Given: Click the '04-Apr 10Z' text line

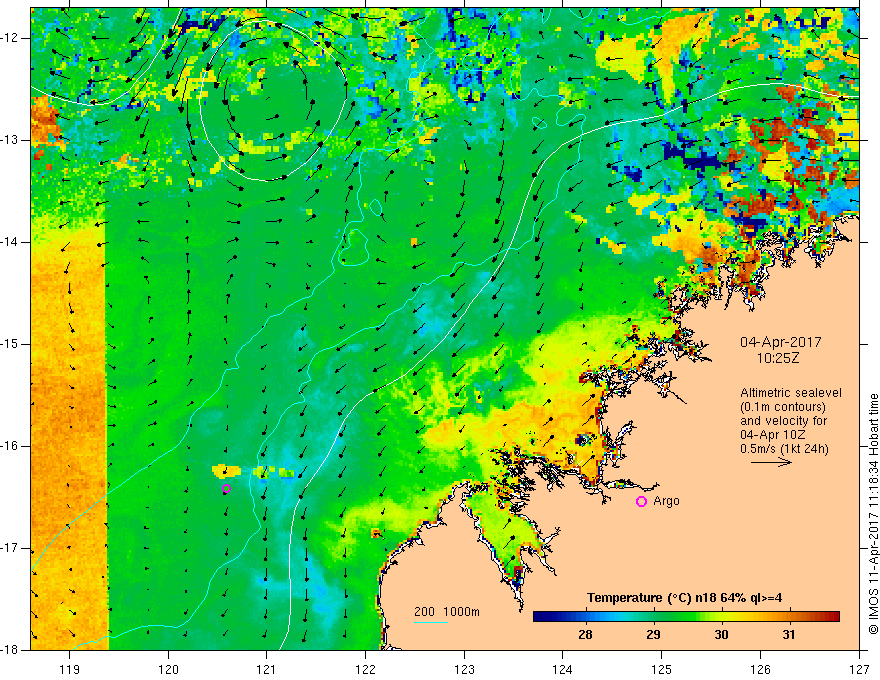Looking at the screenshot, I should pyautogui.click(x=771, y=435).
